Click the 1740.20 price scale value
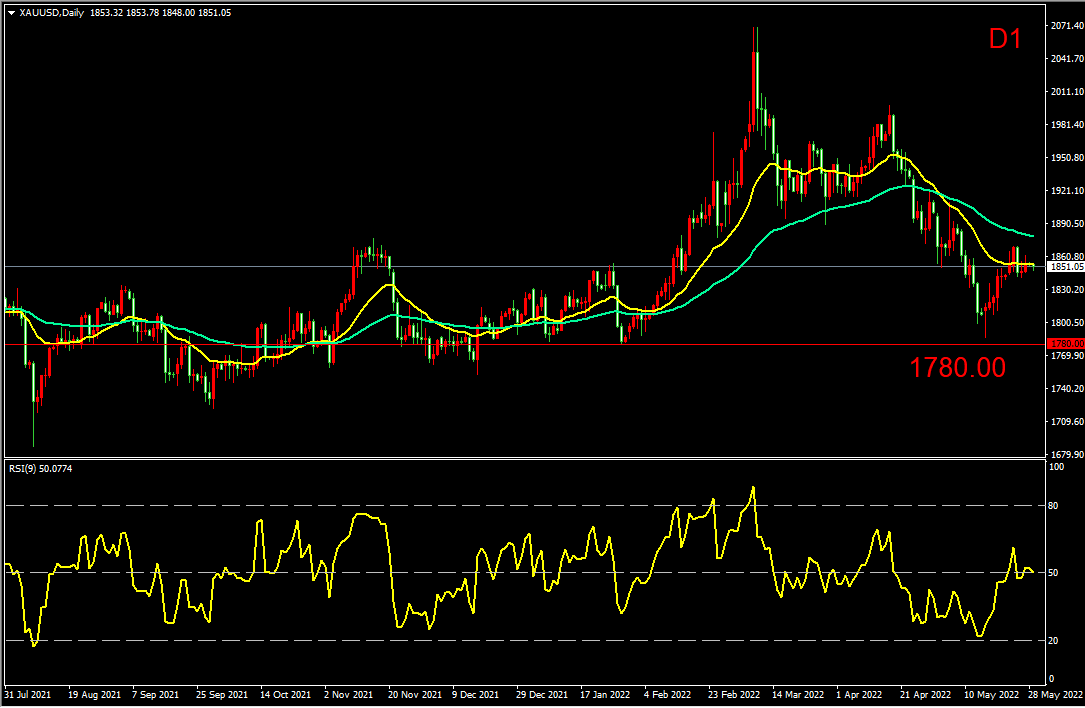 coord(1067,388)
